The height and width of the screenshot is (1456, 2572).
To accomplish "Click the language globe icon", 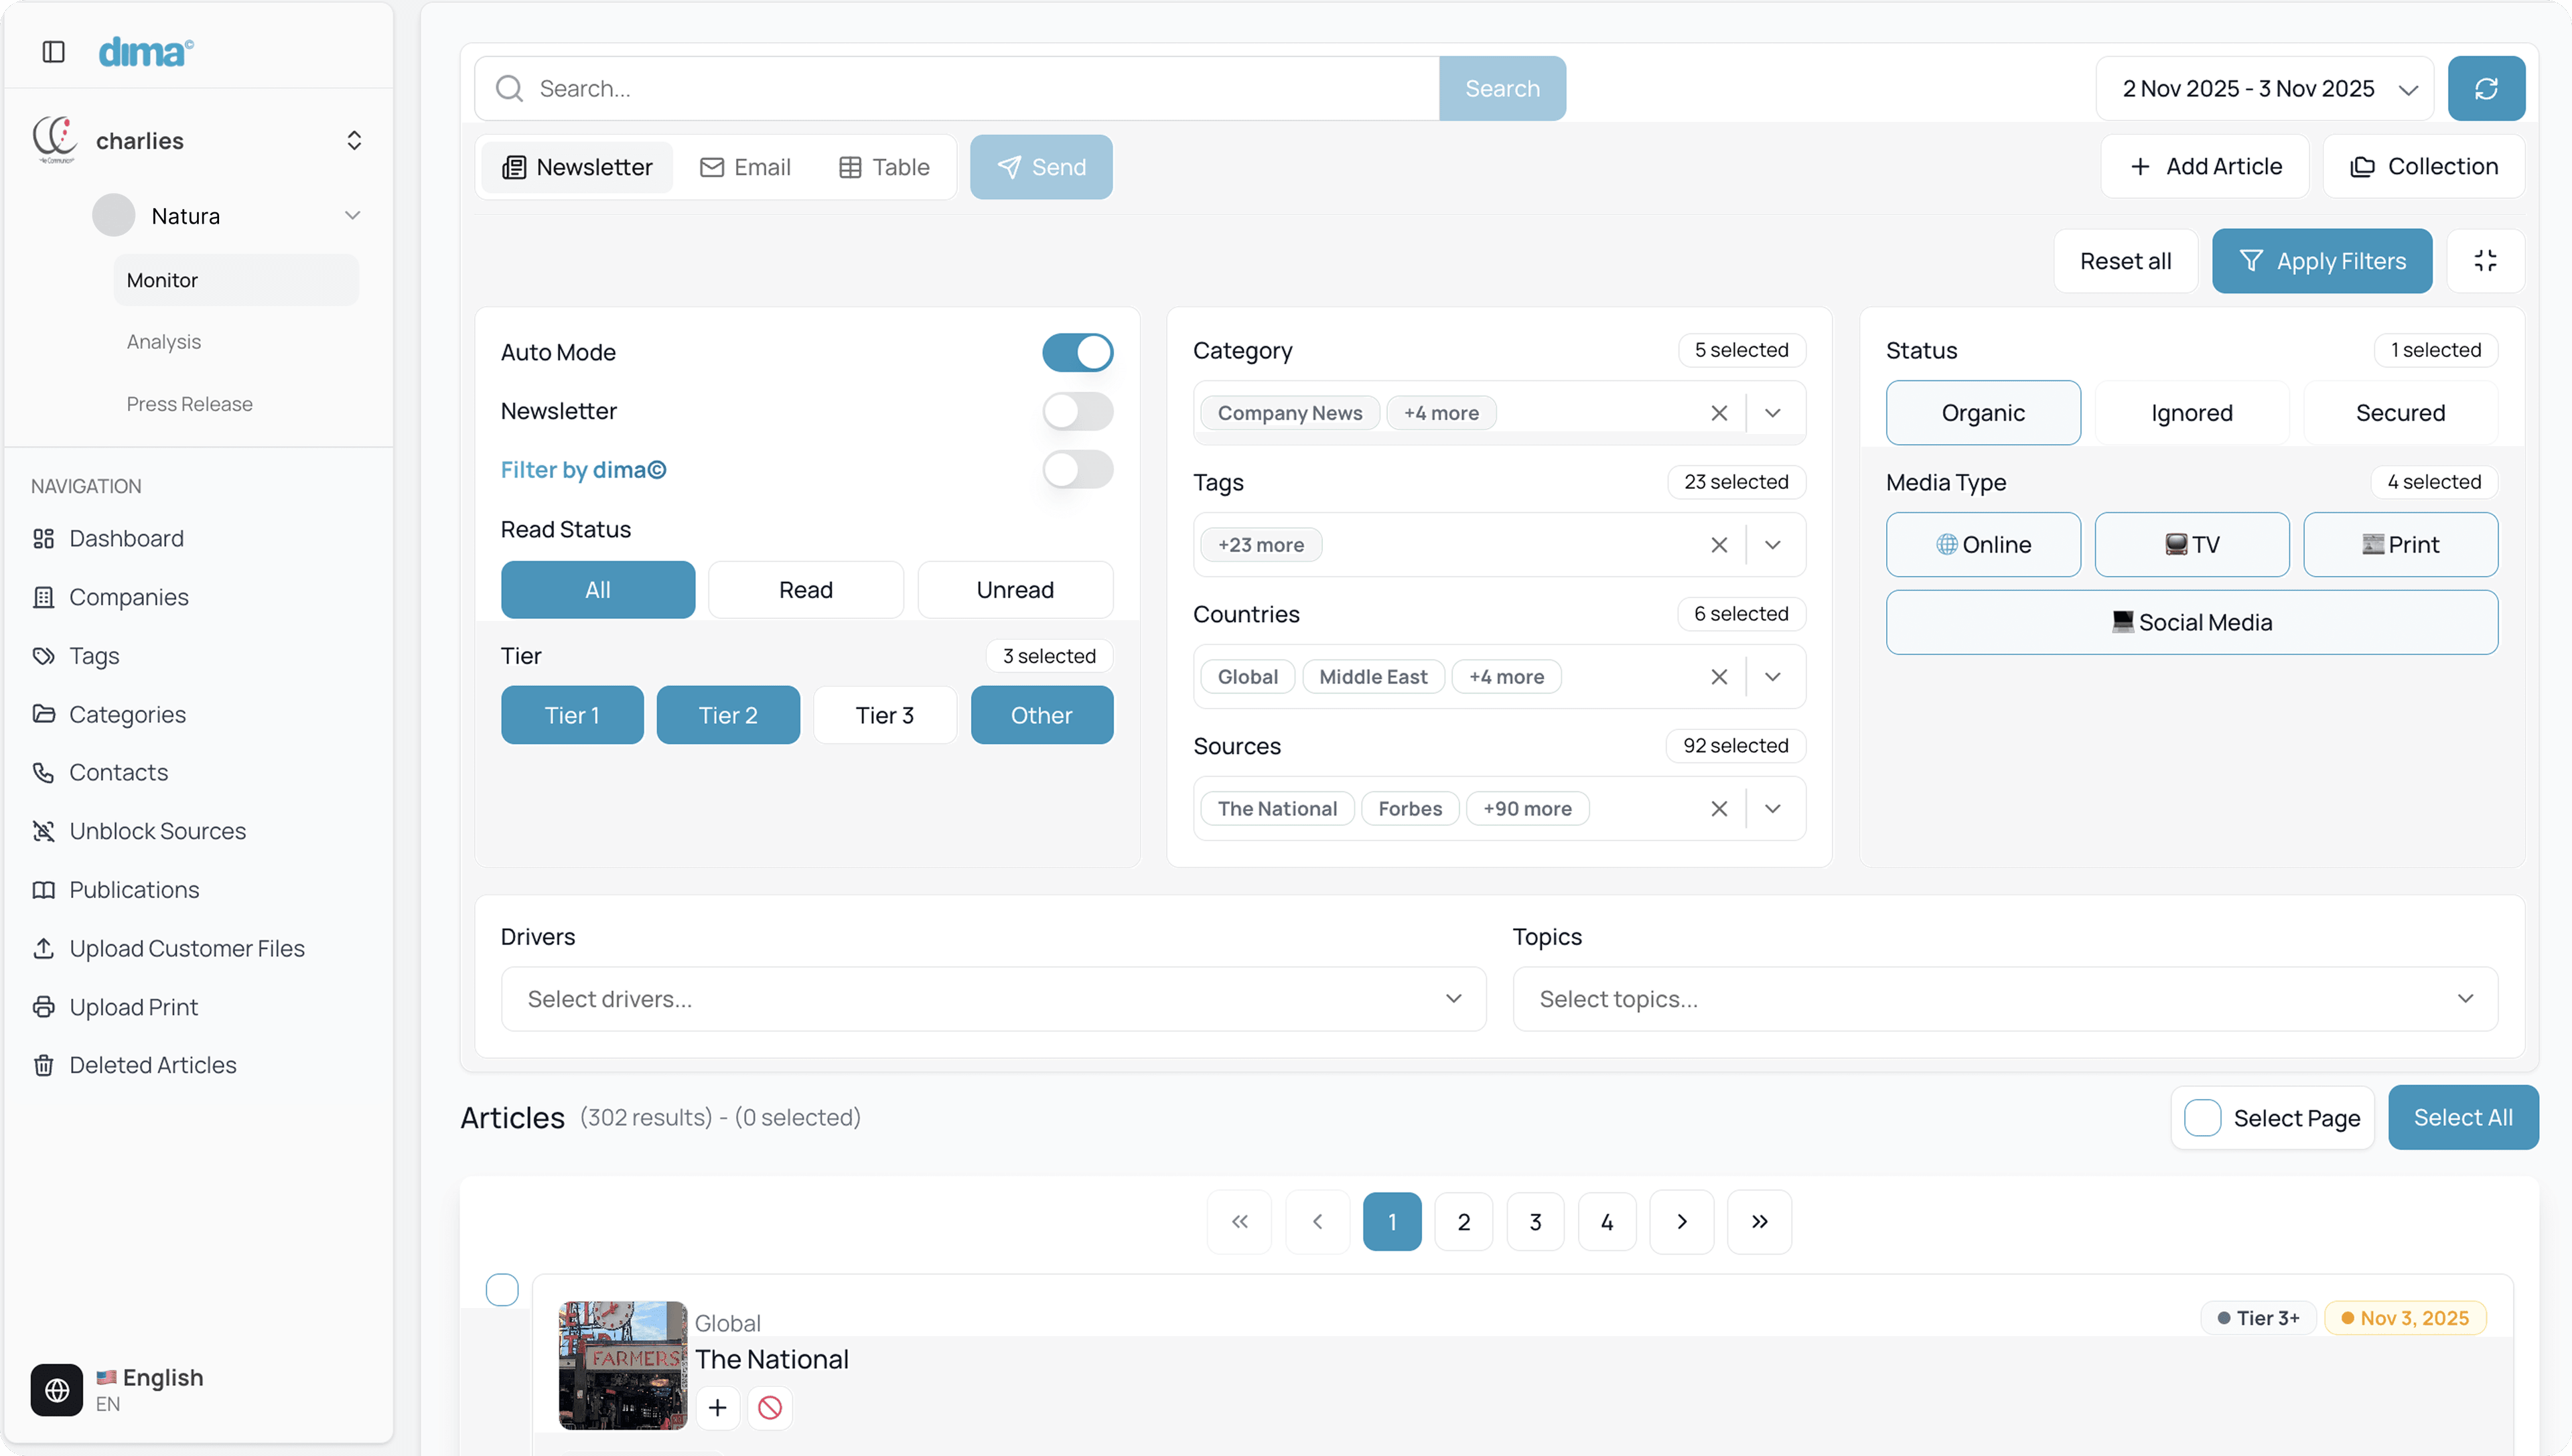I will (x=57, y=1389).
